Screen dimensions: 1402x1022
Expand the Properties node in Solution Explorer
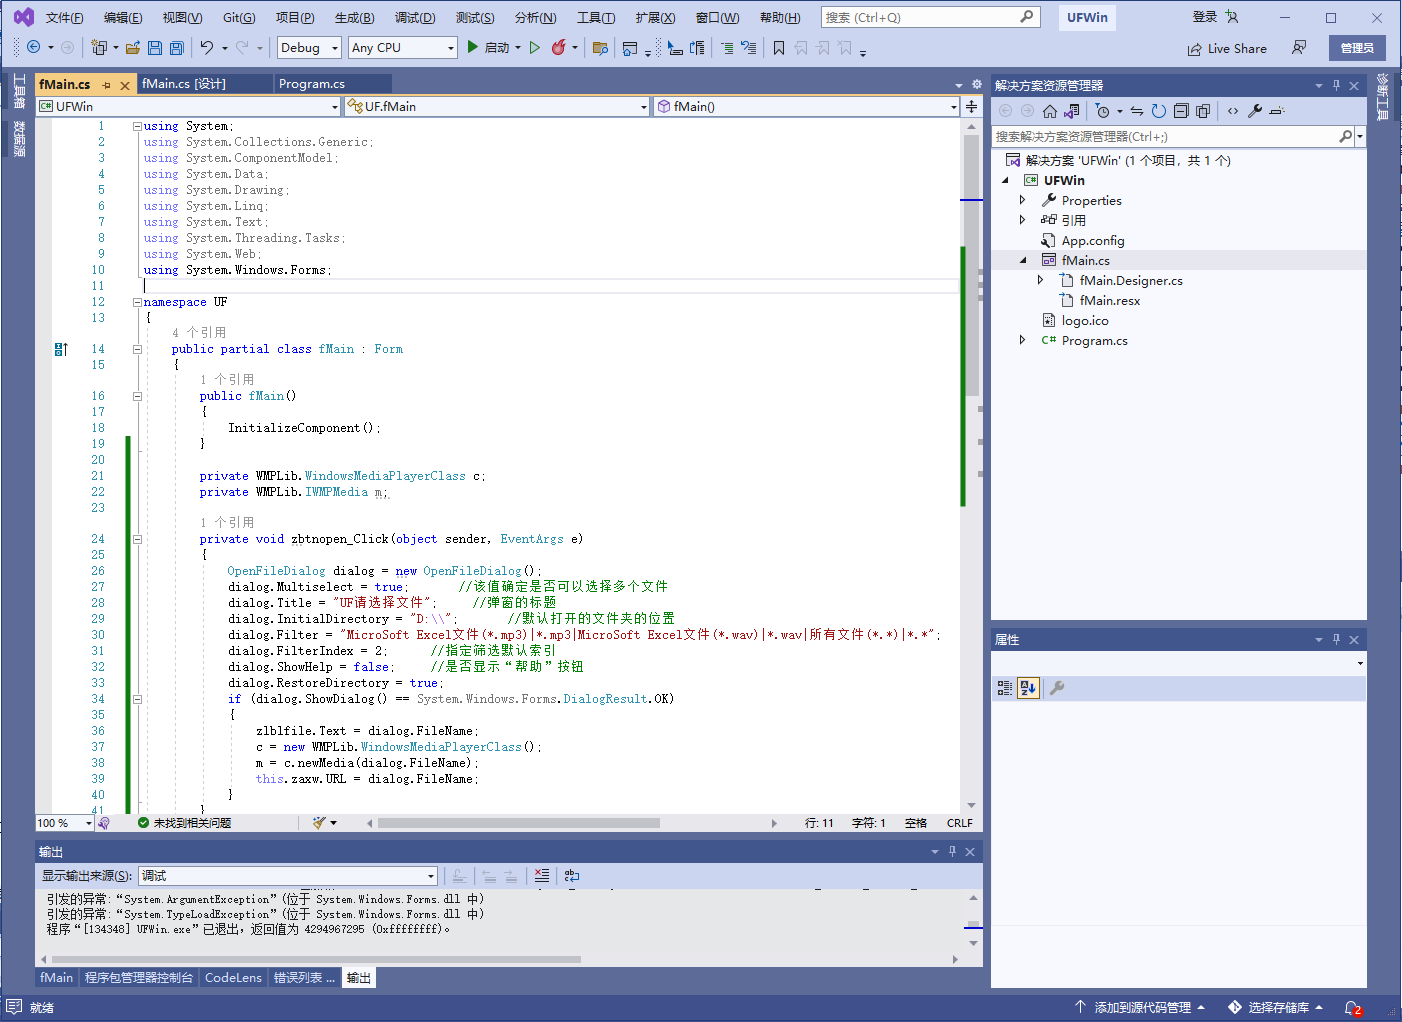click(1022, 200)
